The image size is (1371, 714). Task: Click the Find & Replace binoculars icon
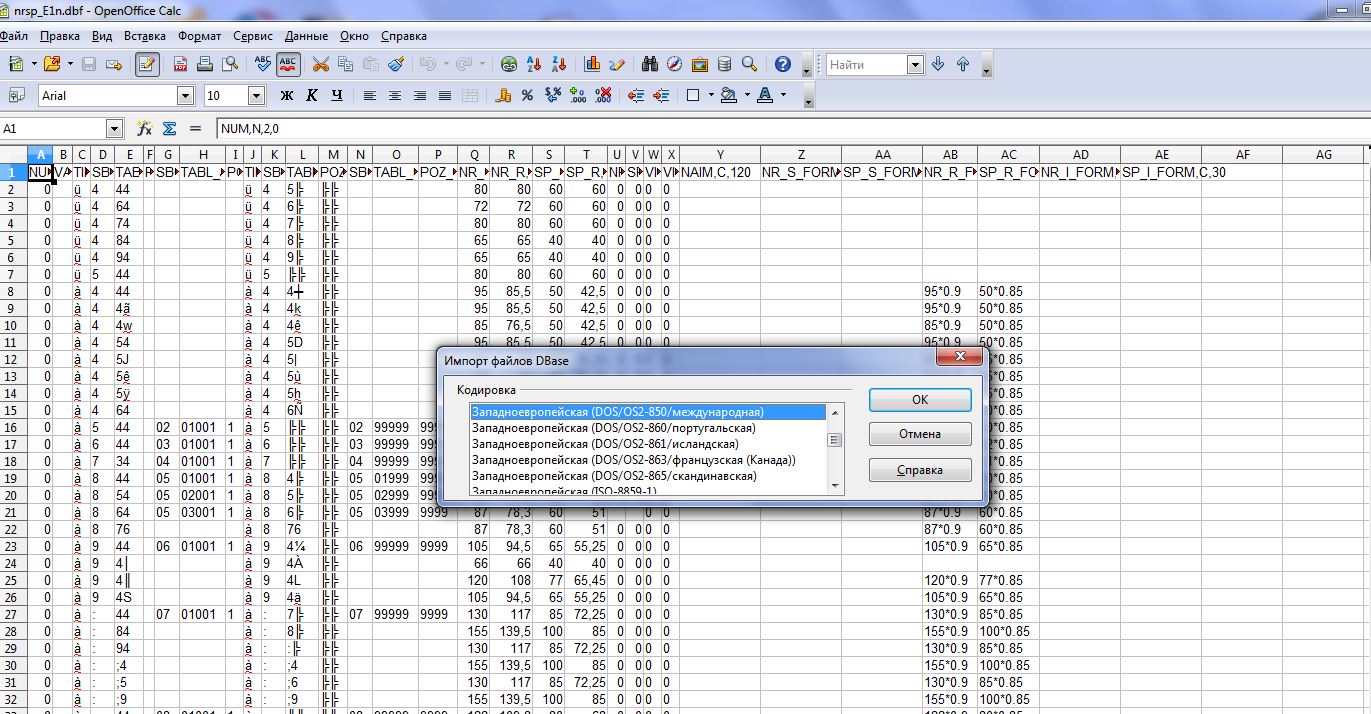click(x=649, y=64)
